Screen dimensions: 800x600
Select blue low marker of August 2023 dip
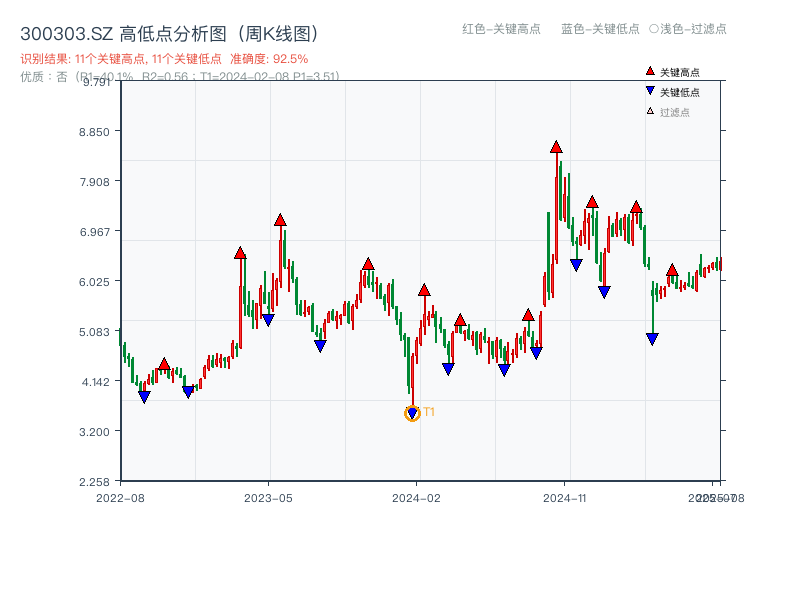click(320, 346)
